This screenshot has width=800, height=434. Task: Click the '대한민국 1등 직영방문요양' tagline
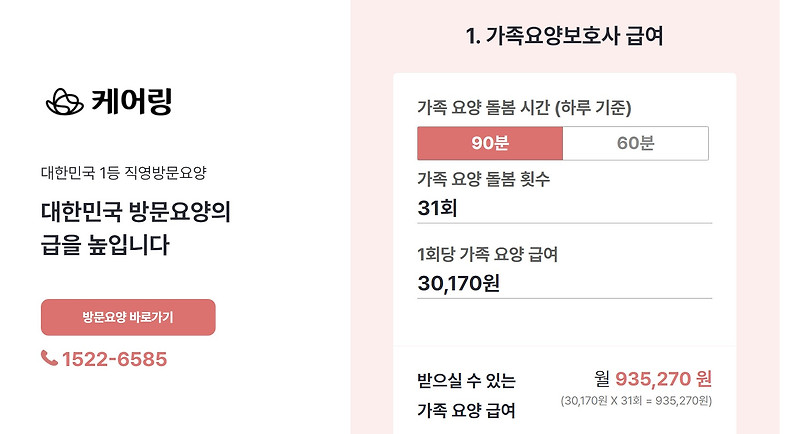(124, 172)
